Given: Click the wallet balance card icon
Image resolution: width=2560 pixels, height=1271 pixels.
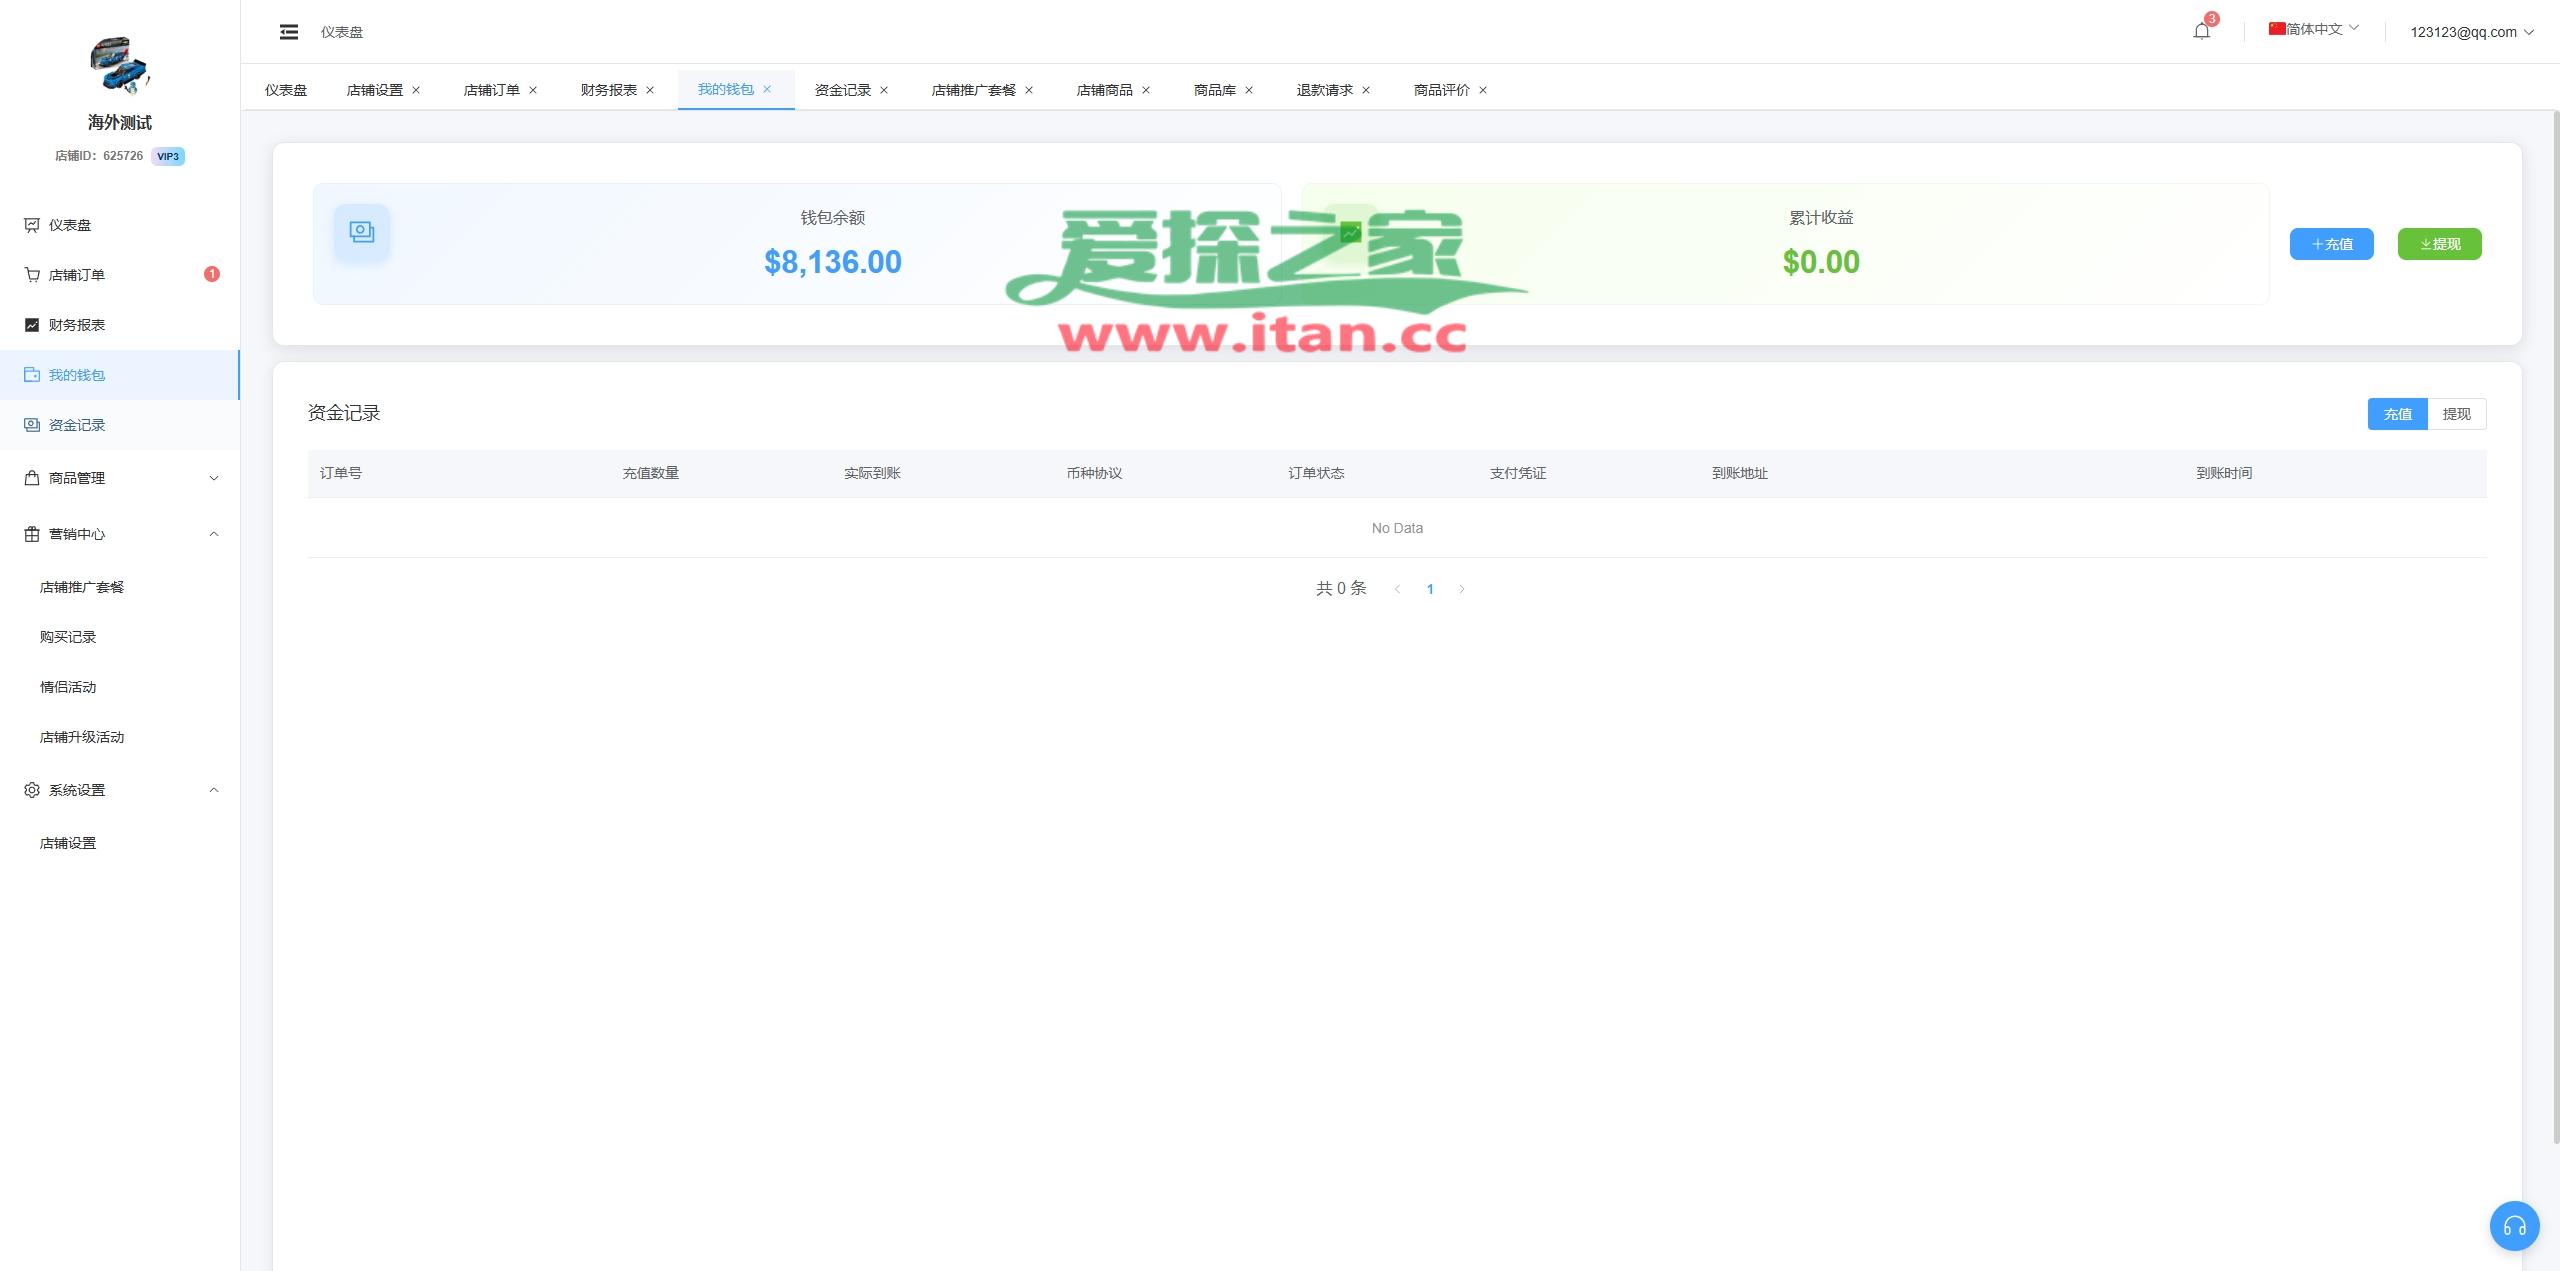Looking at the screenshot, I should (x=361, y=232).
